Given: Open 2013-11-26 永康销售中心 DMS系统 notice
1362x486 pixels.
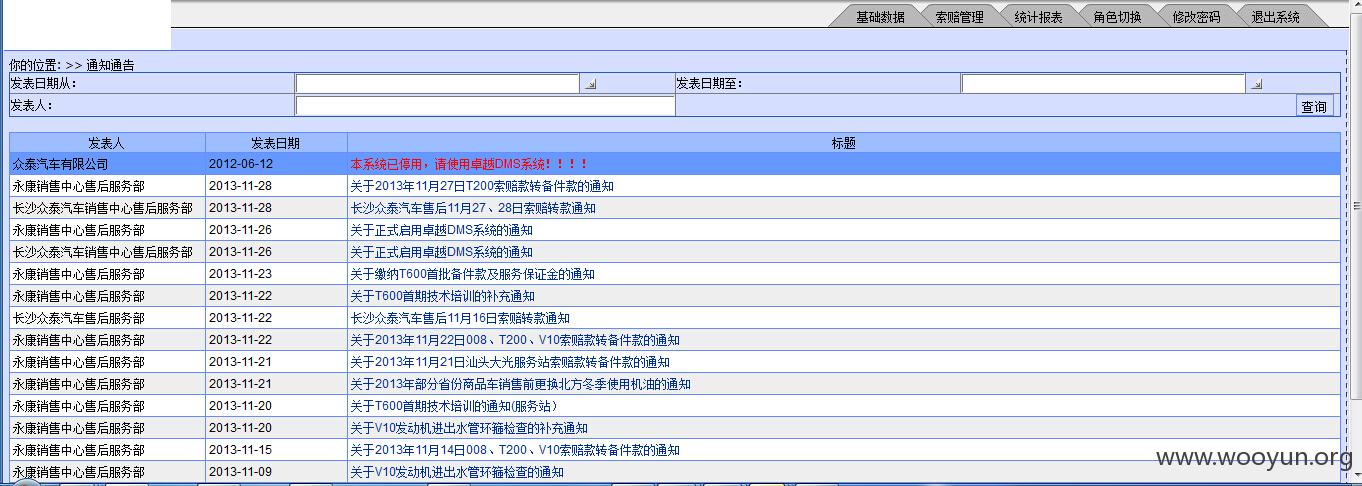Looking at the screenshot, I should pyautogui.click(x=442, y=230).
